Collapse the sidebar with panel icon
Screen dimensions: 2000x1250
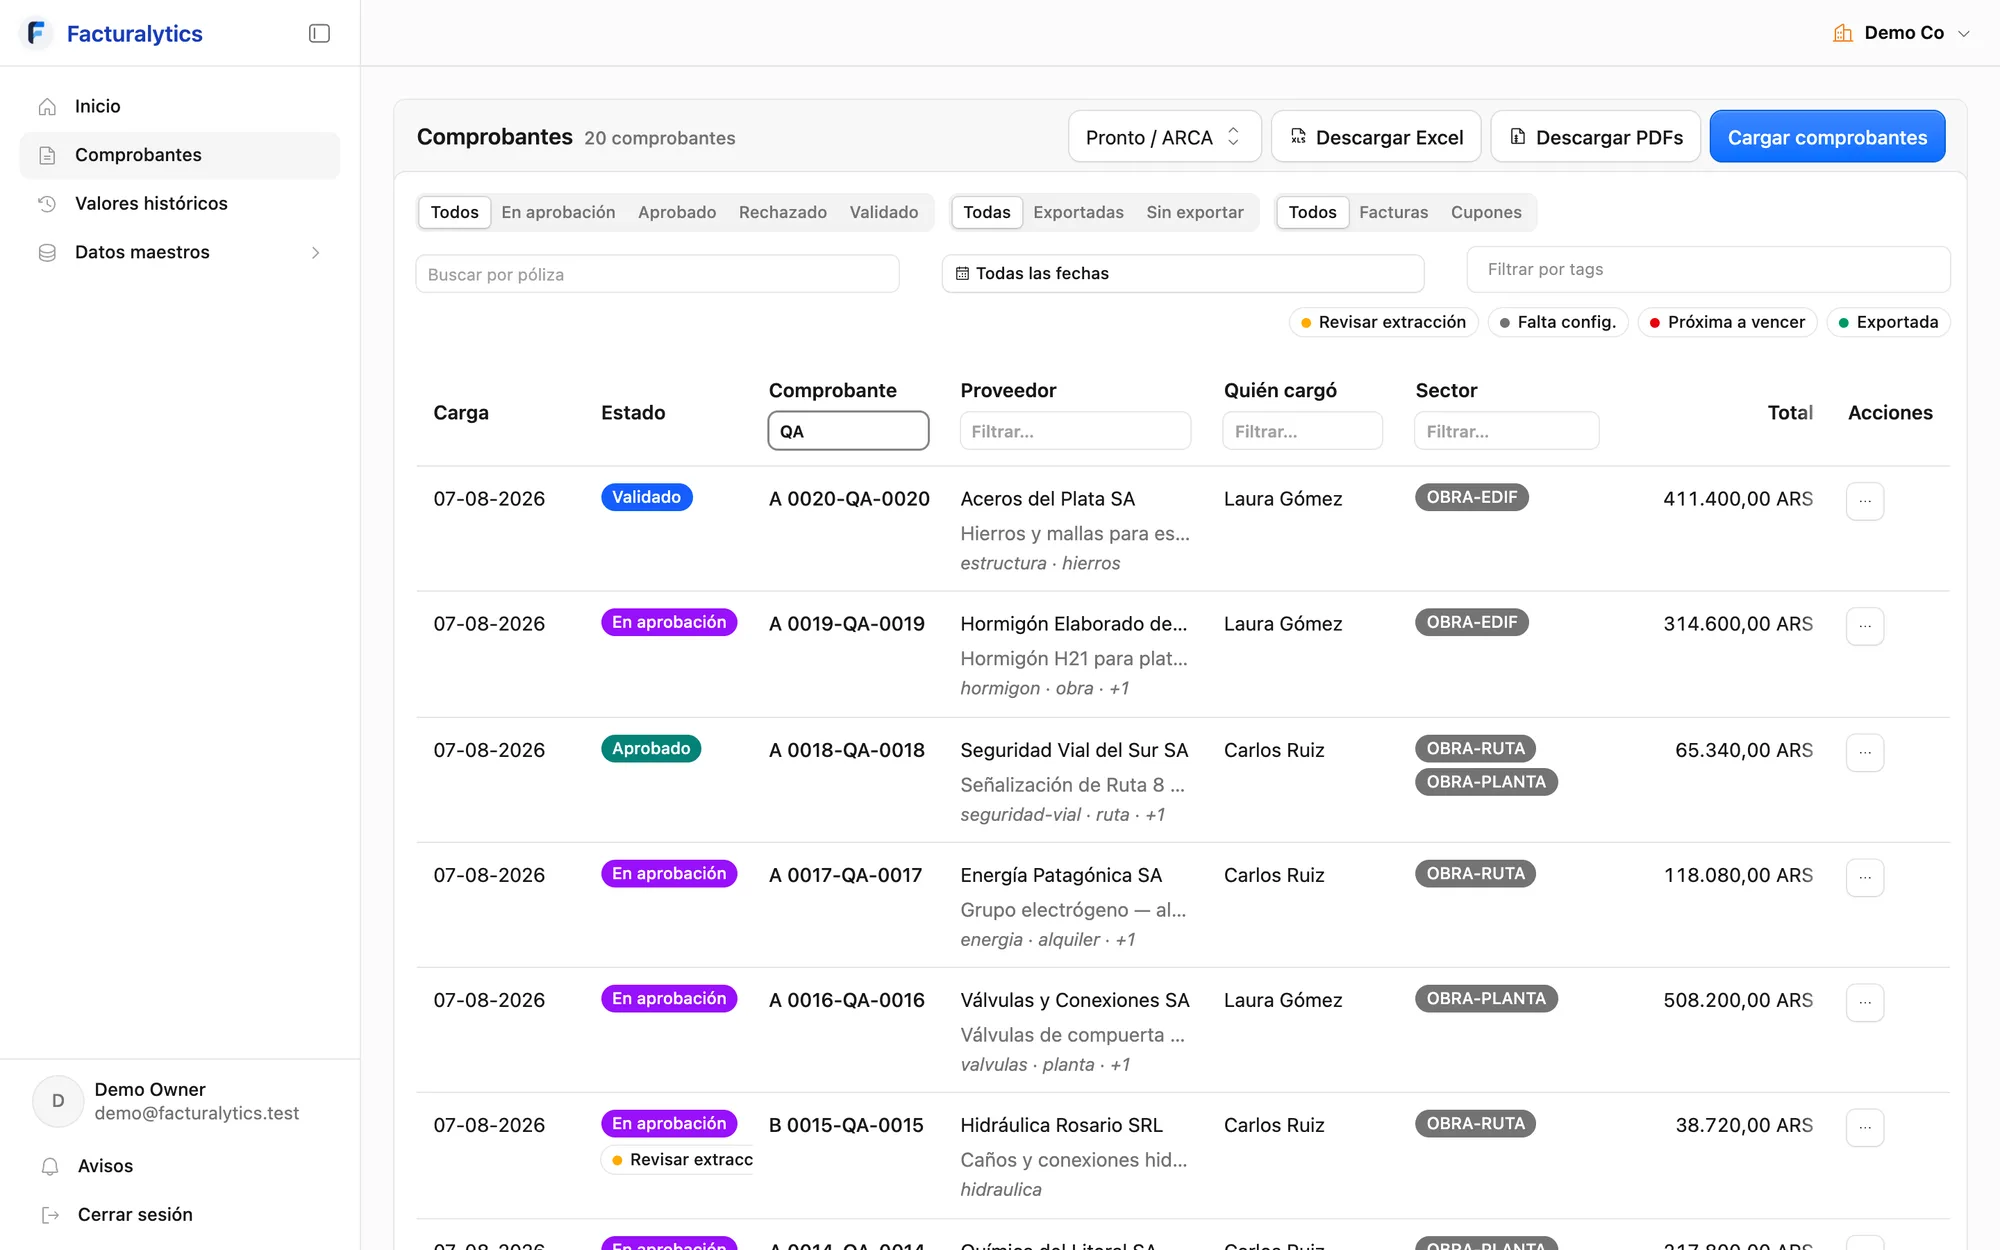pos(319,33)
